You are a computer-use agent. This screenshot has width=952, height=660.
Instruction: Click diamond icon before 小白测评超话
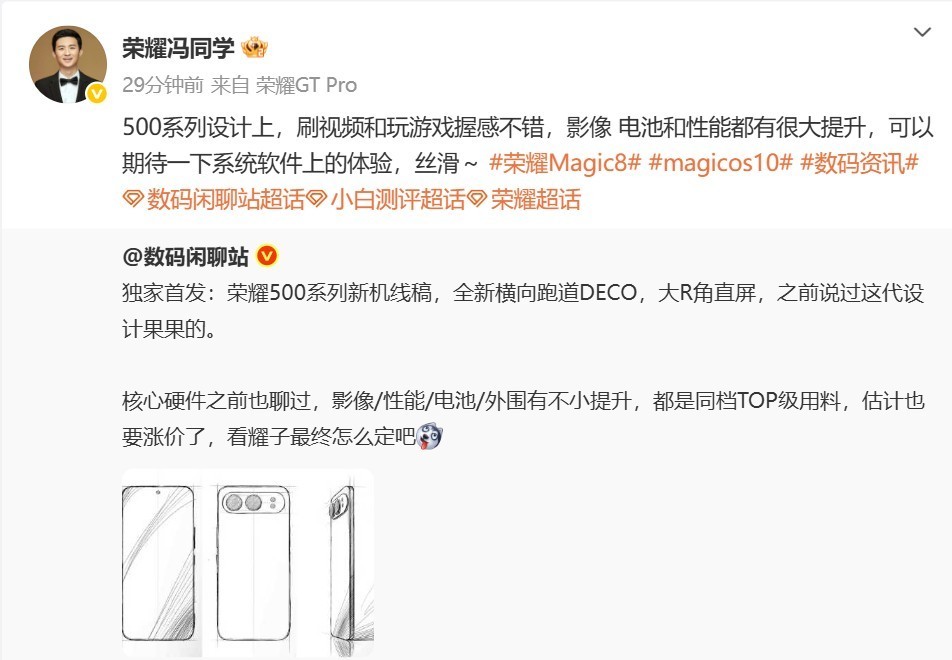(316, 199)
